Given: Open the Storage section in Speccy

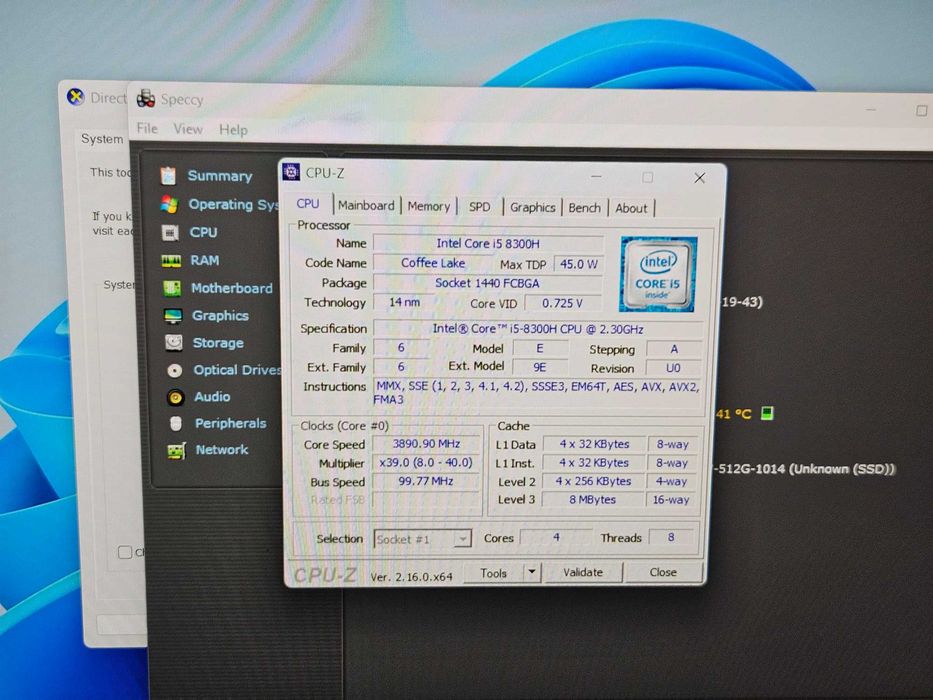Looking at the screenshot, I should coord(218,343).
